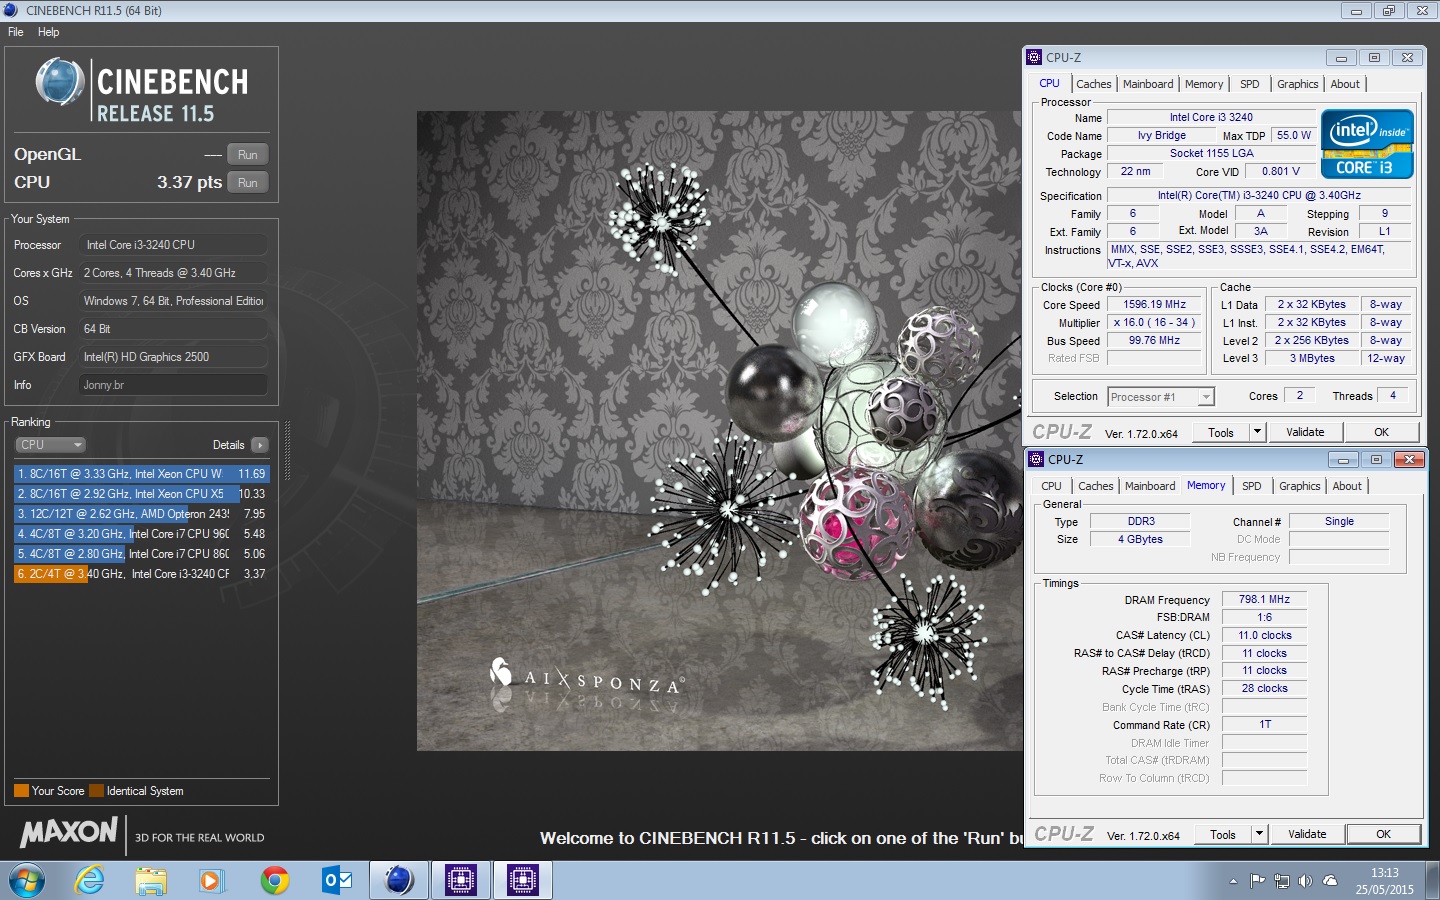
Task: Click the Show desktop strip beside the clock
Action: (1432, 881)
